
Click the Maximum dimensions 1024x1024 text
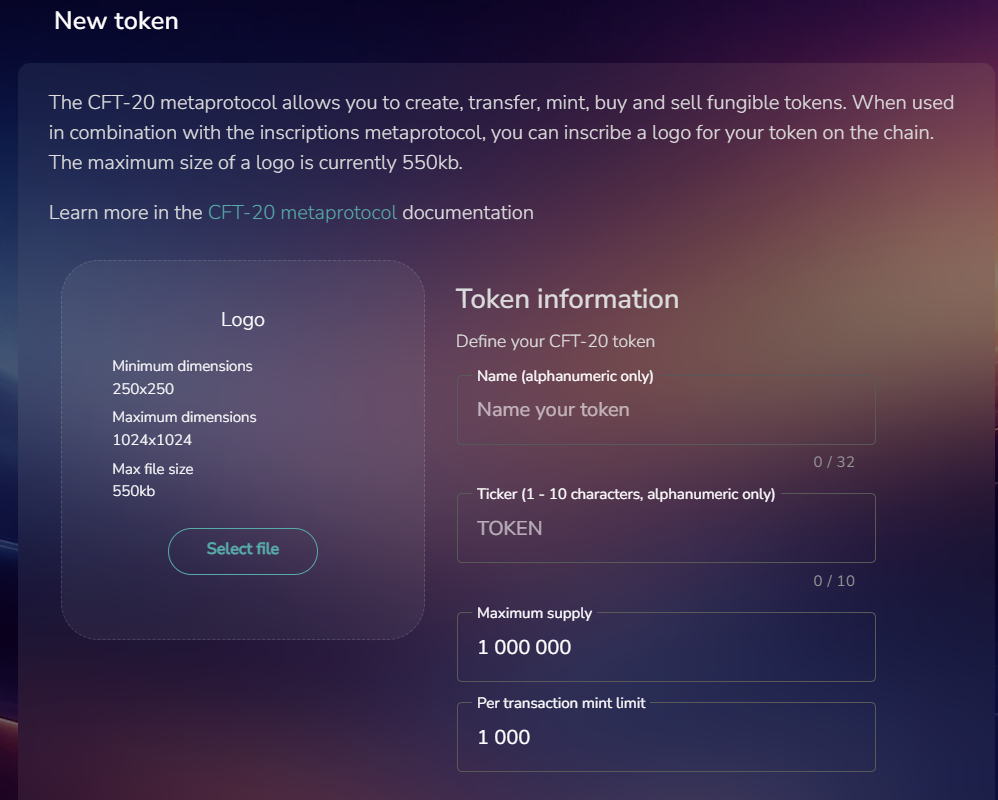point(184,428)
